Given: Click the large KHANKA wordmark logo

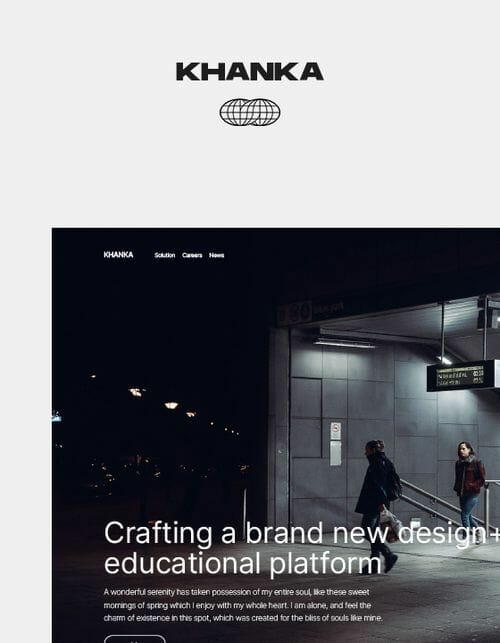Looking at the screenshot, I should 250,71.
